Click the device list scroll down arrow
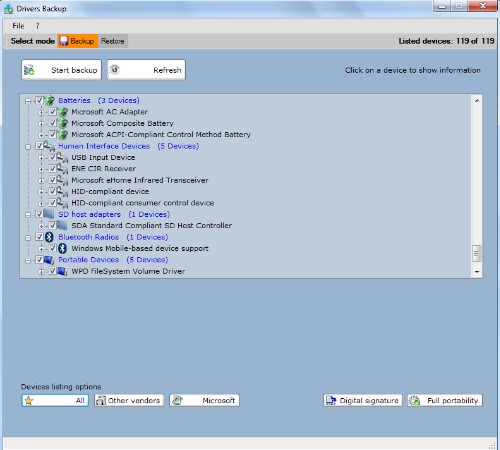 pos(477,272)
